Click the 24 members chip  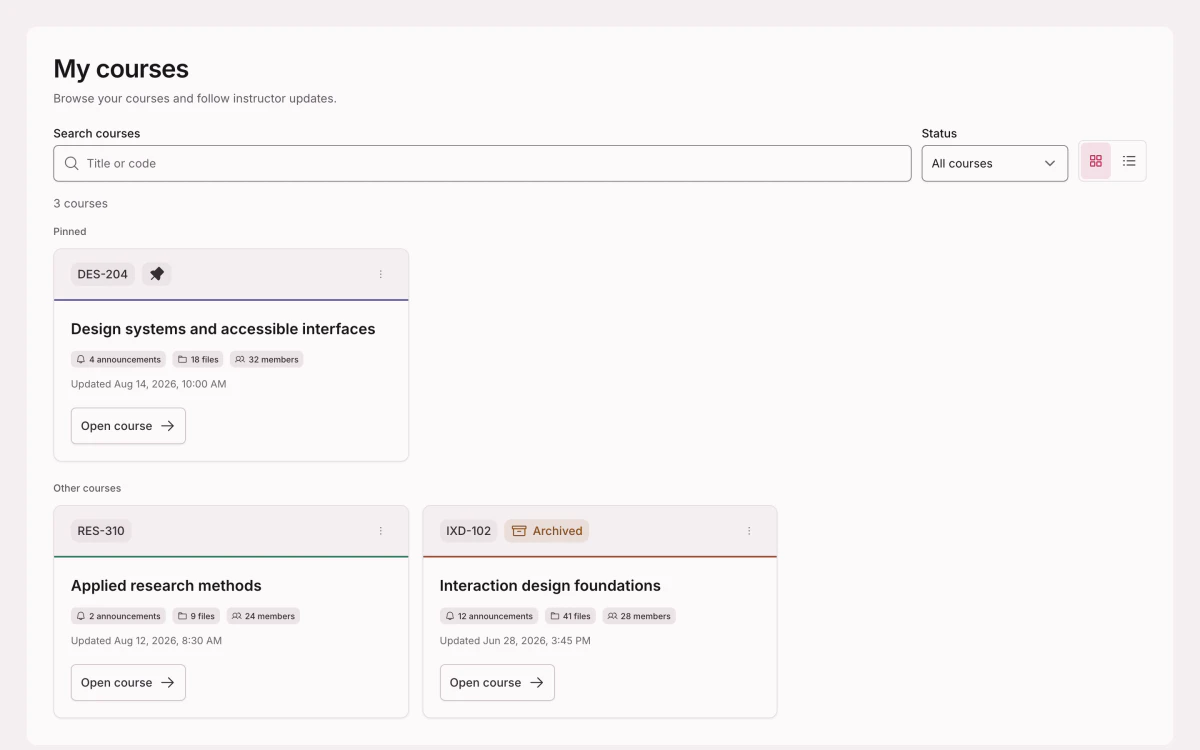(263, 616)
